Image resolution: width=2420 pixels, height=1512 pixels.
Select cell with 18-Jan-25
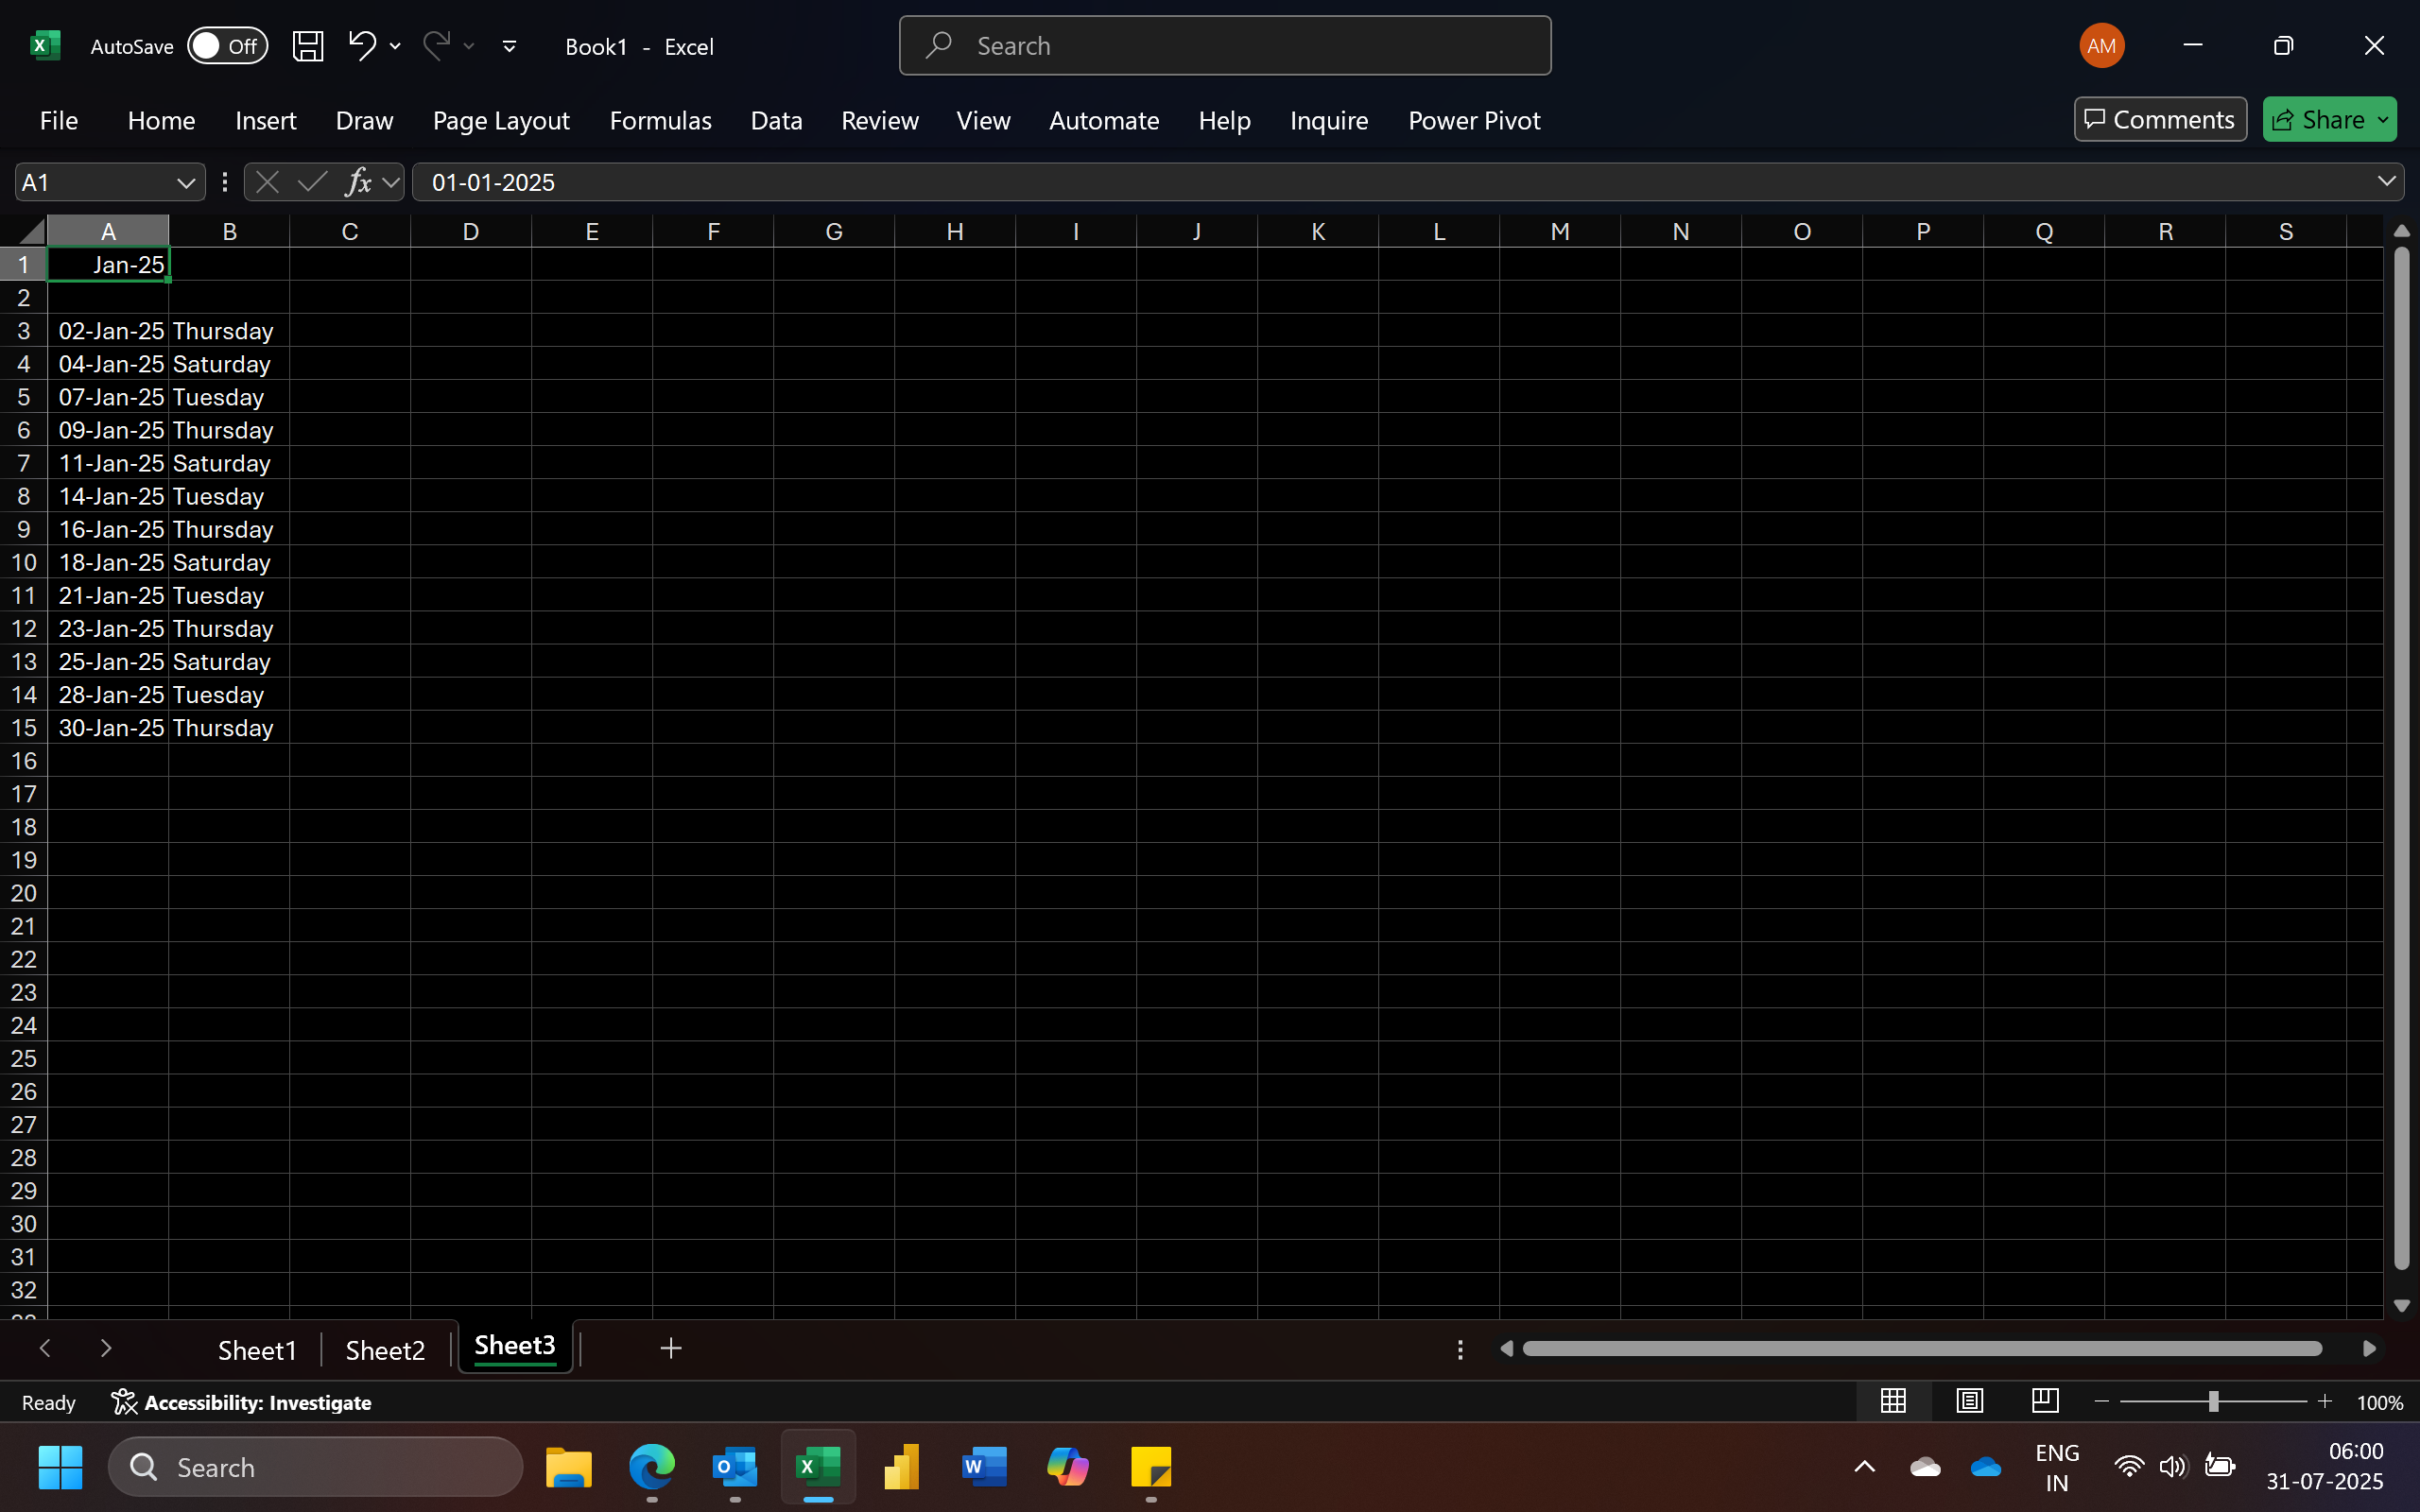pyautogui.click(x=108, y=562)
